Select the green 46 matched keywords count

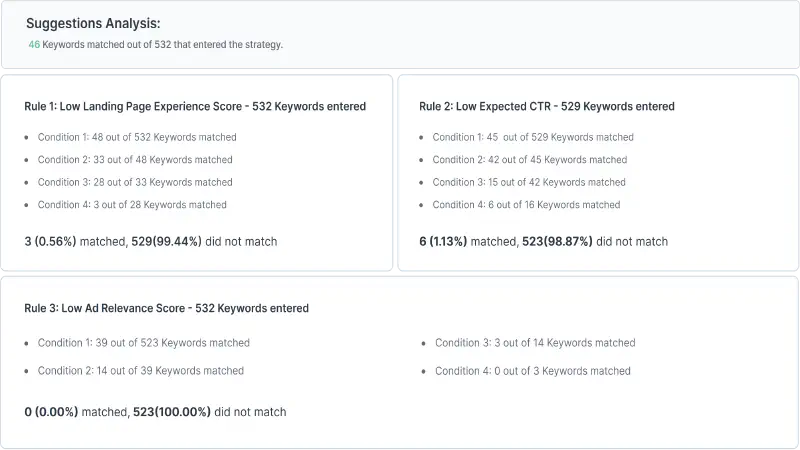click(x=34, y=44)
